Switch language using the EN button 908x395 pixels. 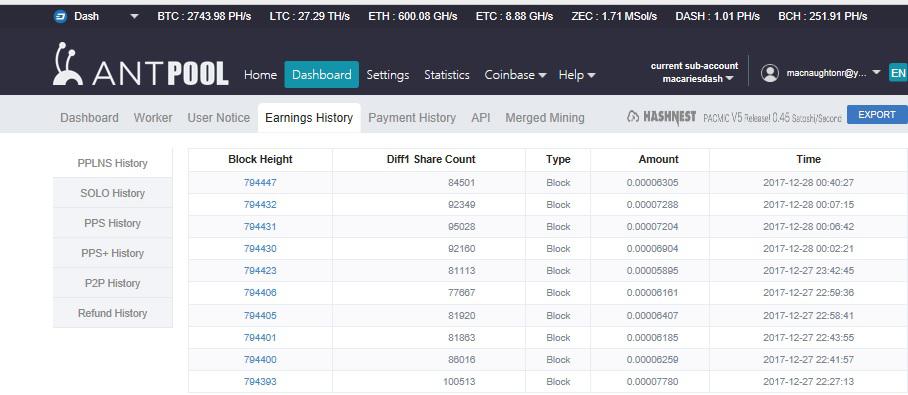pyautogui.click(x=898, y=73)
